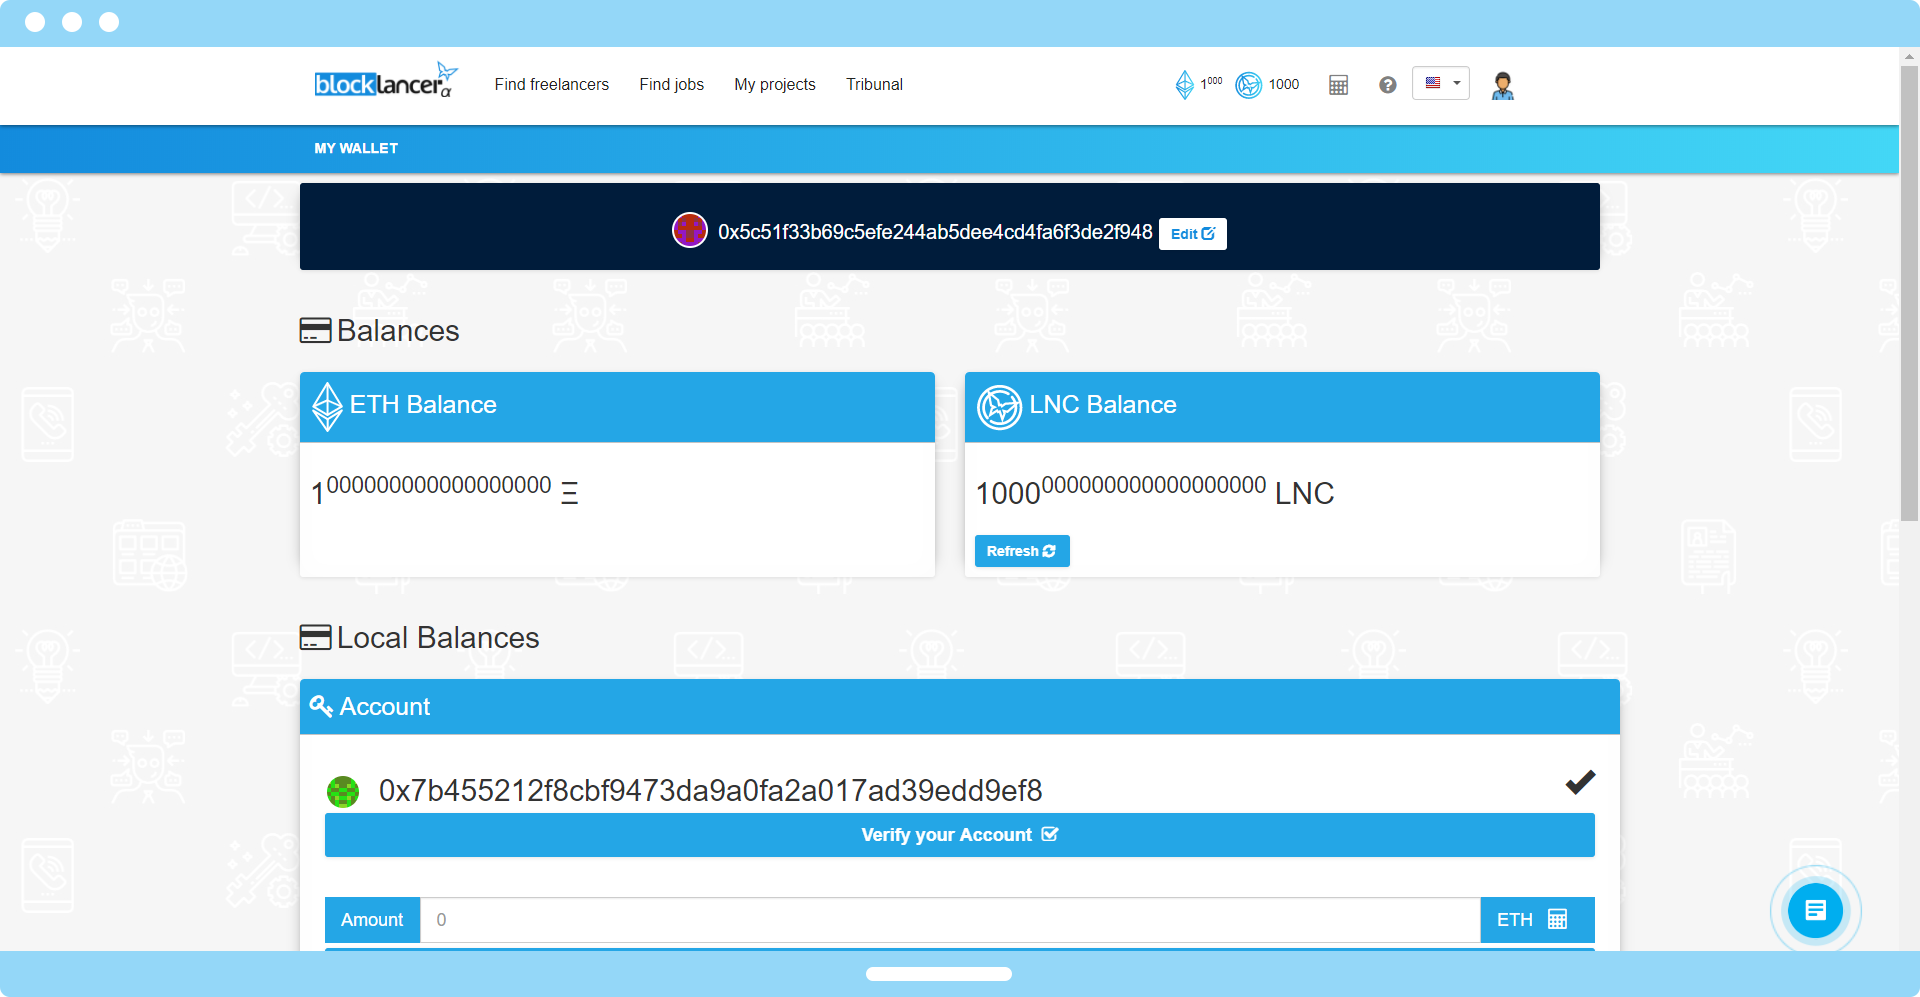Open the chat widget floating button
Screen dimensions: 1920x997
click(x=1815, y=910)
